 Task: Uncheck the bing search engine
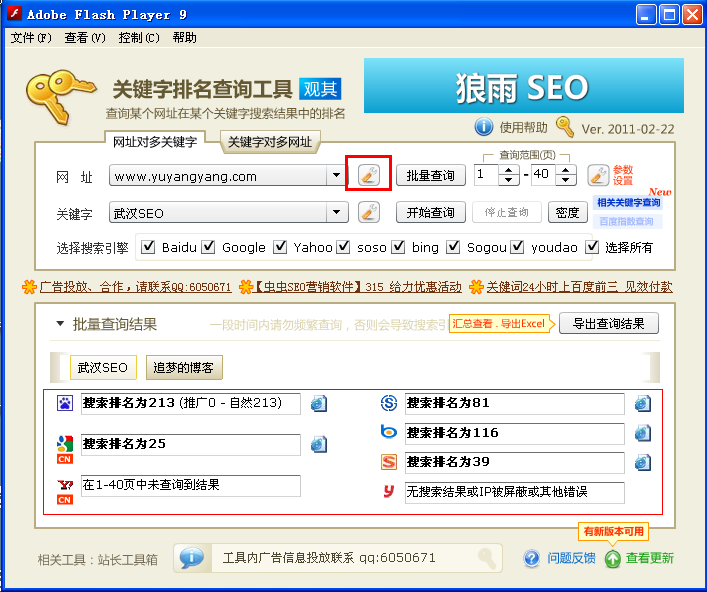398,247
